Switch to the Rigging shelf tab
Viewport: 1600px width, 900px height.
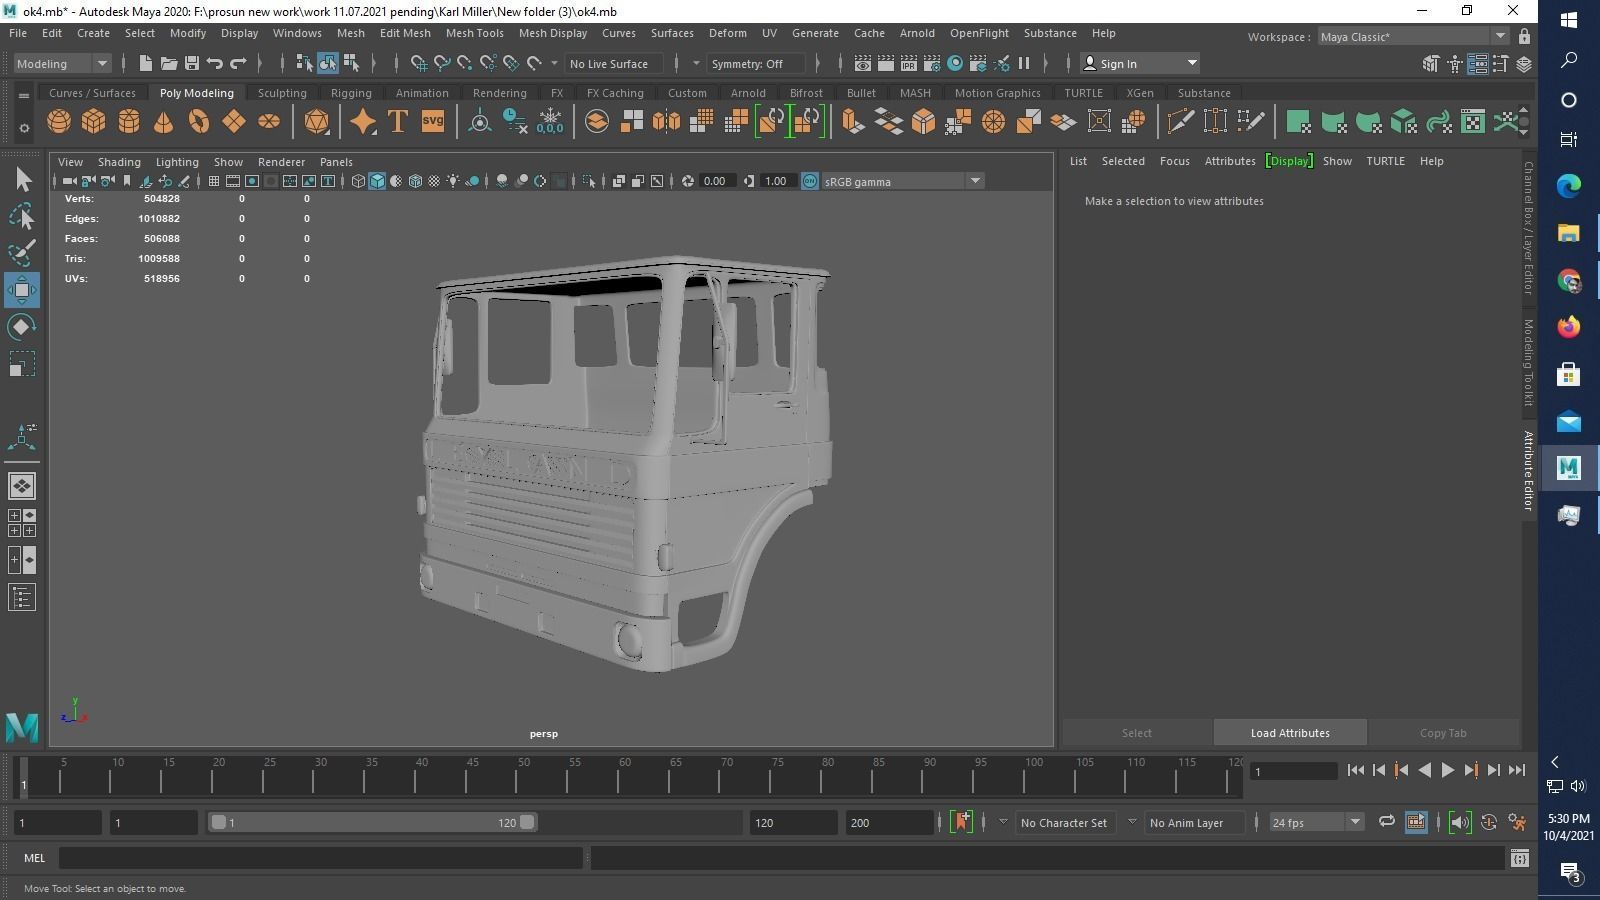tap(351, 93)
